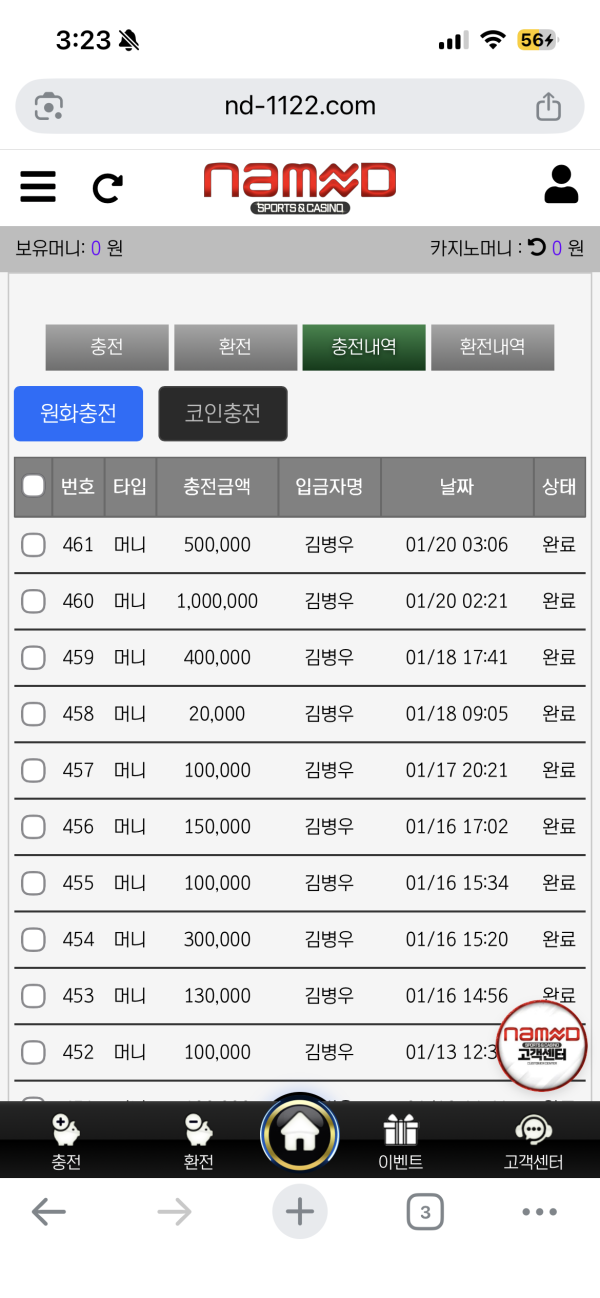Image resolution: width=600 pixels, height=1298 pixels.
Task: Toggle the select-all checkbox in table header
Action: [x=34, y=486]
